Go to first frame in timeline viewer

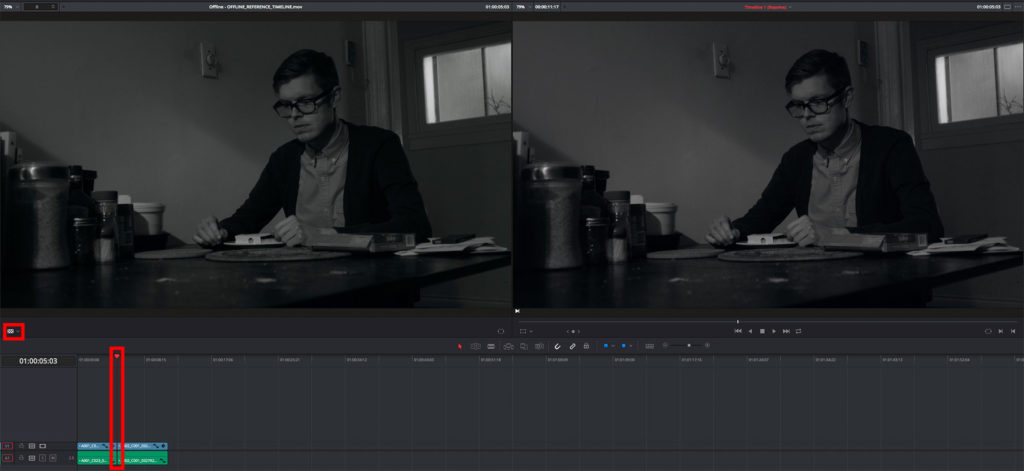coord(738,331)
